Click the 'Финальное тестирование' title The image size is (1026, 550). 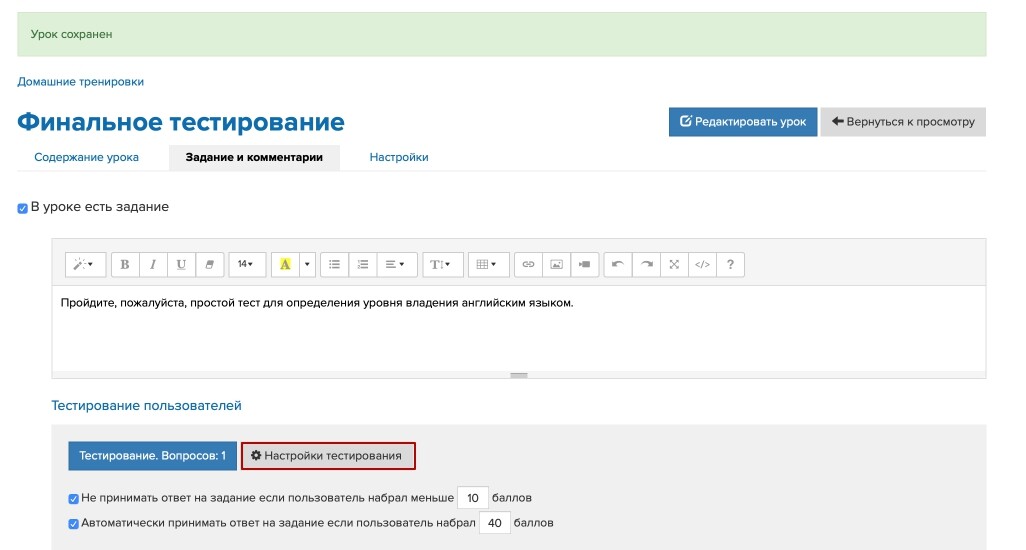pos(181,122)
